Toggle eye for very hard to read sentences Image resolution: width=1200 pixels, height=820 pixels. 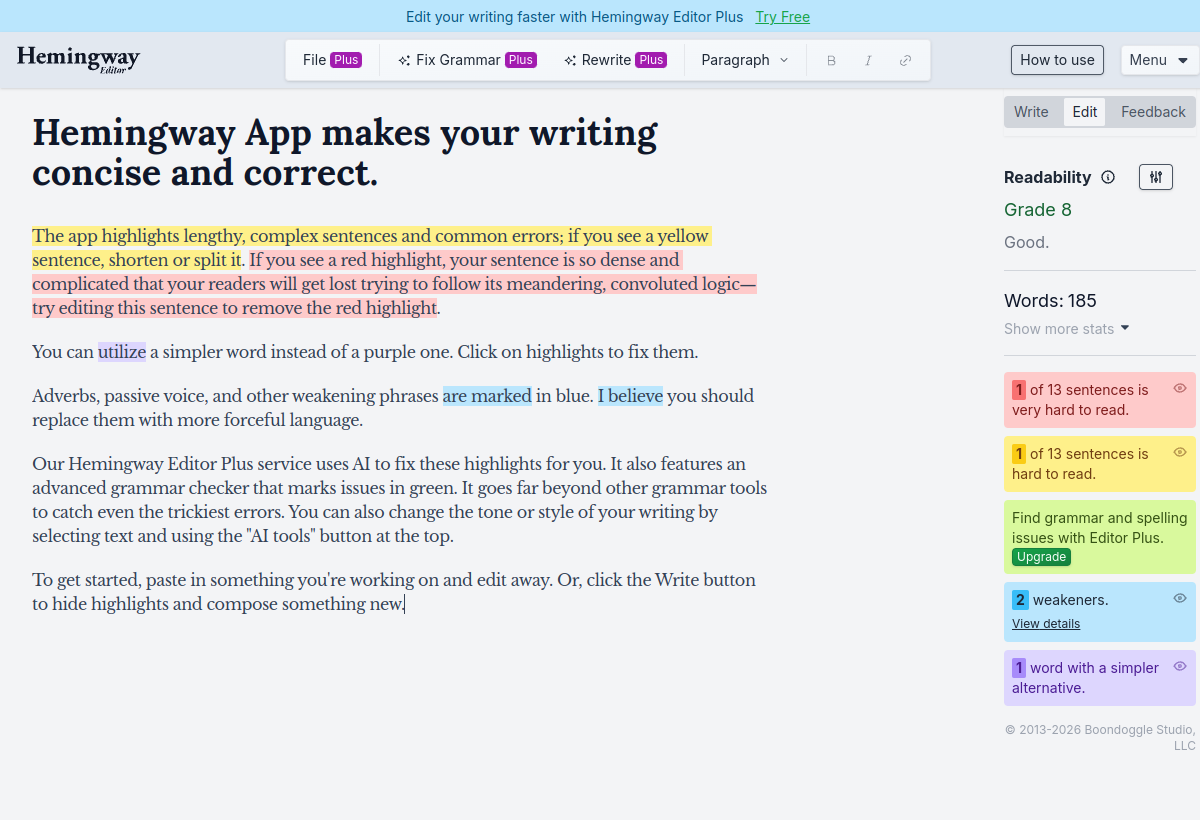click(1180, 388)
